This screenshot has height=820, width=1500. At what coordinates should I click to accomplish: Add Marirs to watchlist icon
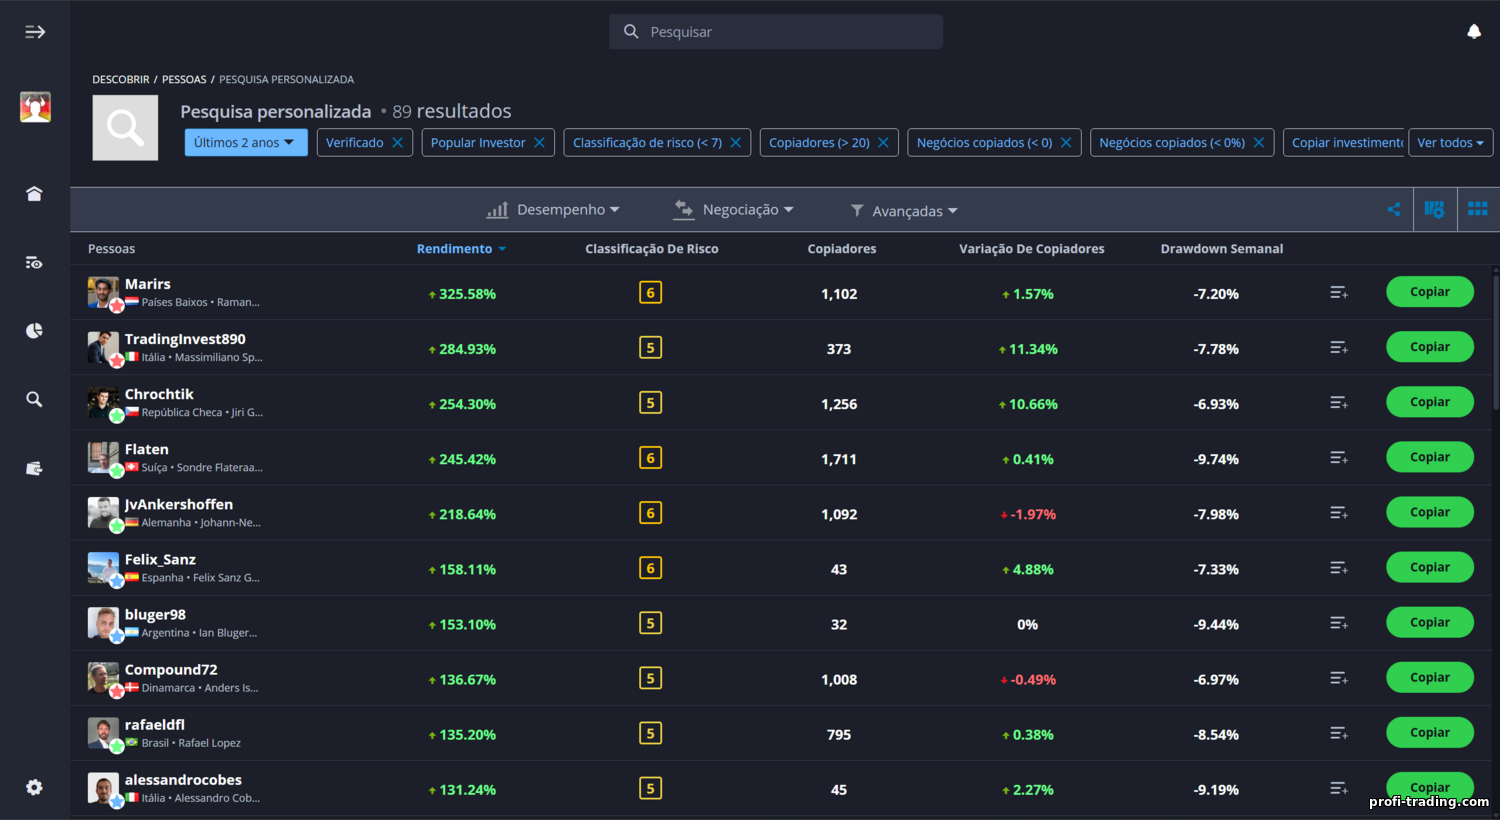click(x=1339, y=293)
